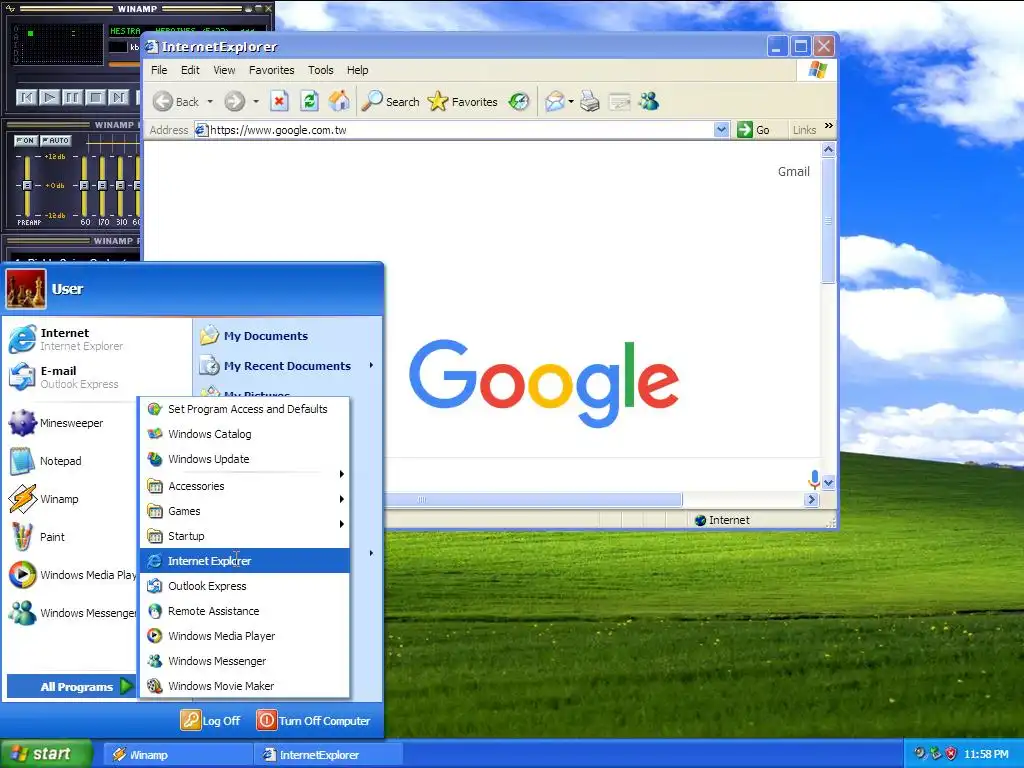Click the IE vertical scrollbar up arrow

tap(828, 150)
